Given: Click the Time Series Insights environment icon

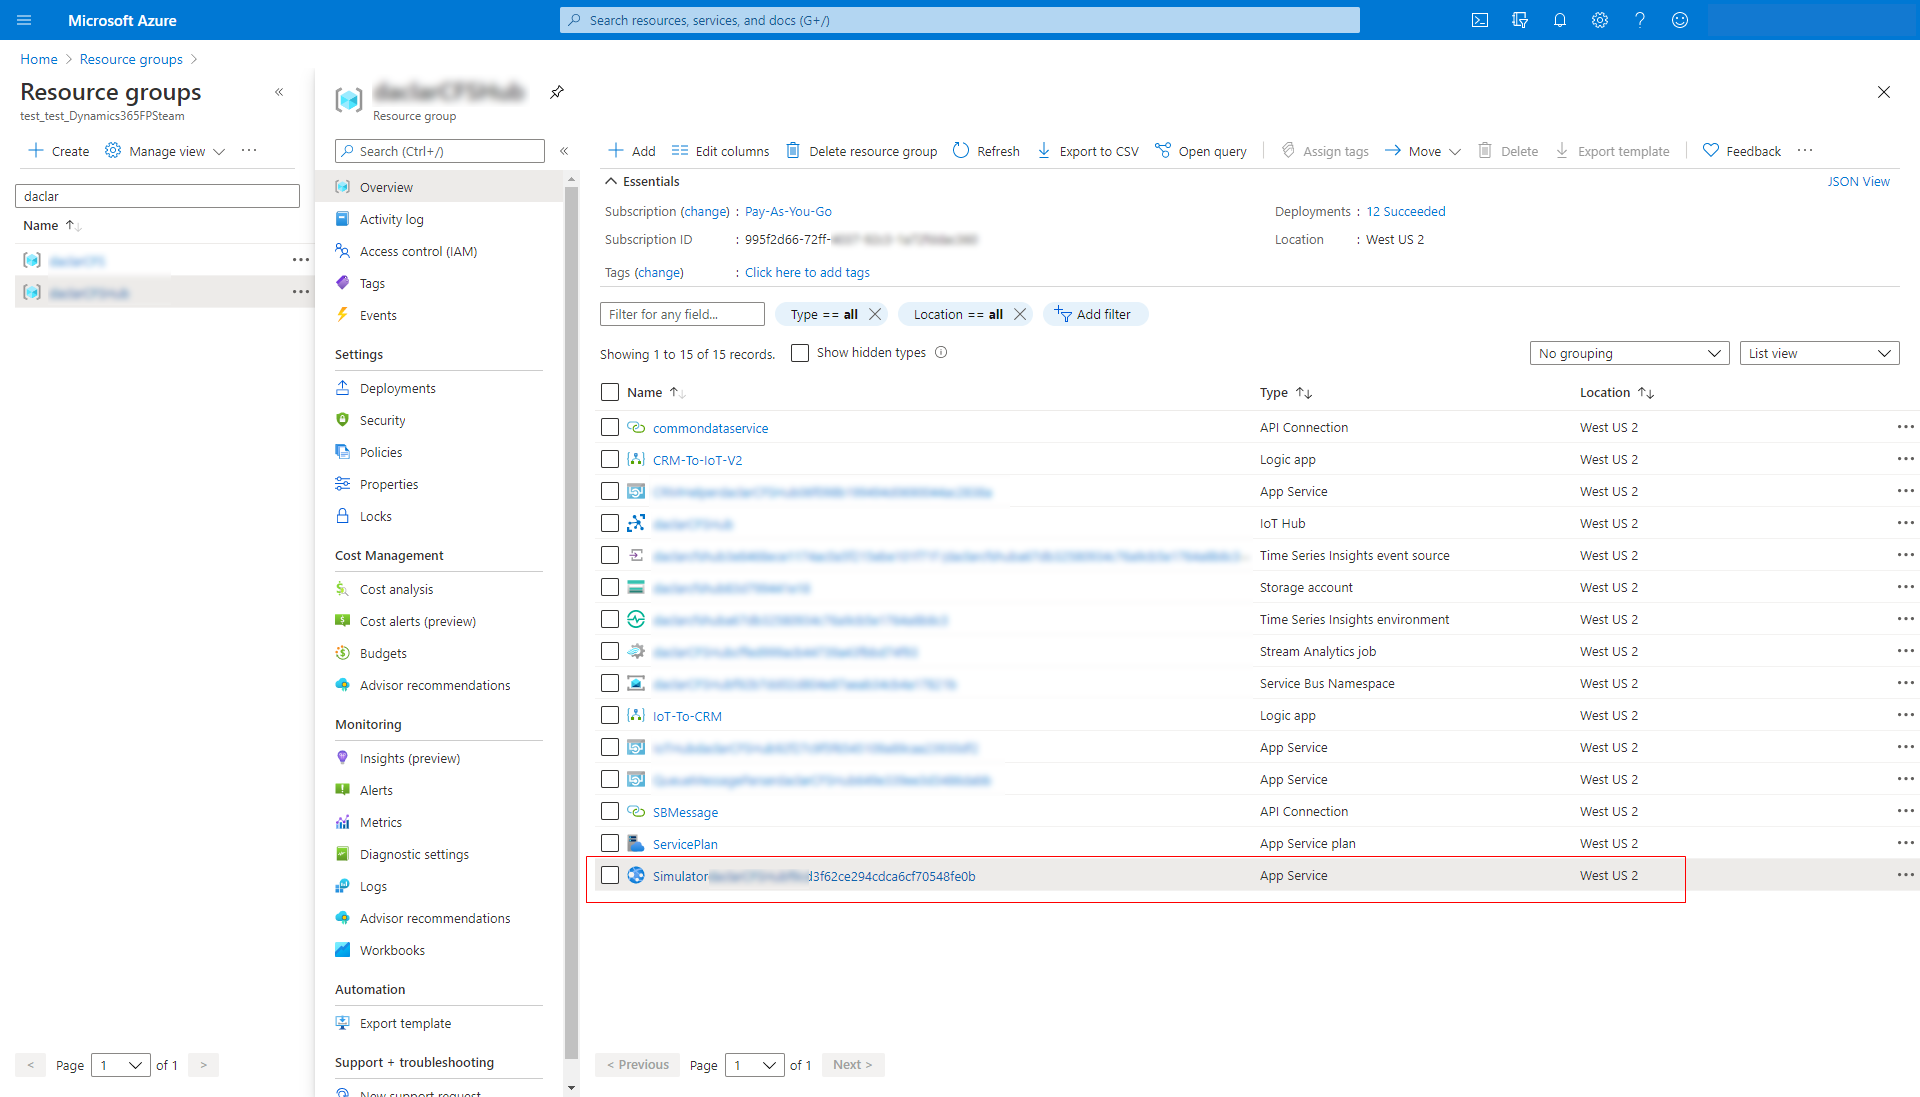Looking at the screenshot, I should coord(637,618).
